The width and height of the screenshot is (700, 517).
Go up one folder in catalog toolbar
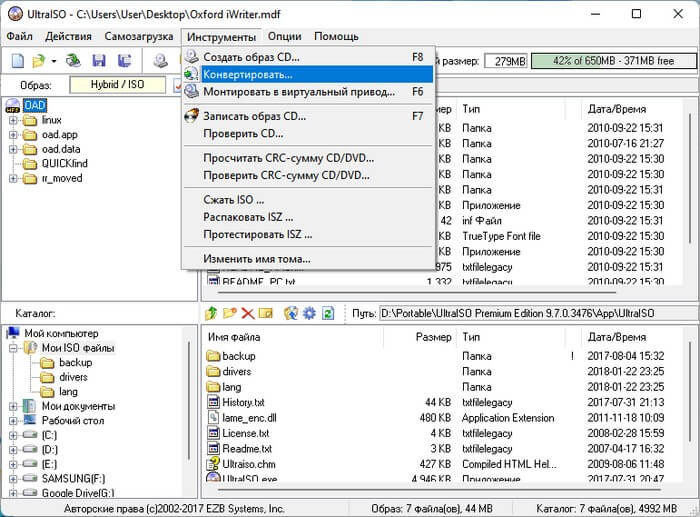coord(211,313)
